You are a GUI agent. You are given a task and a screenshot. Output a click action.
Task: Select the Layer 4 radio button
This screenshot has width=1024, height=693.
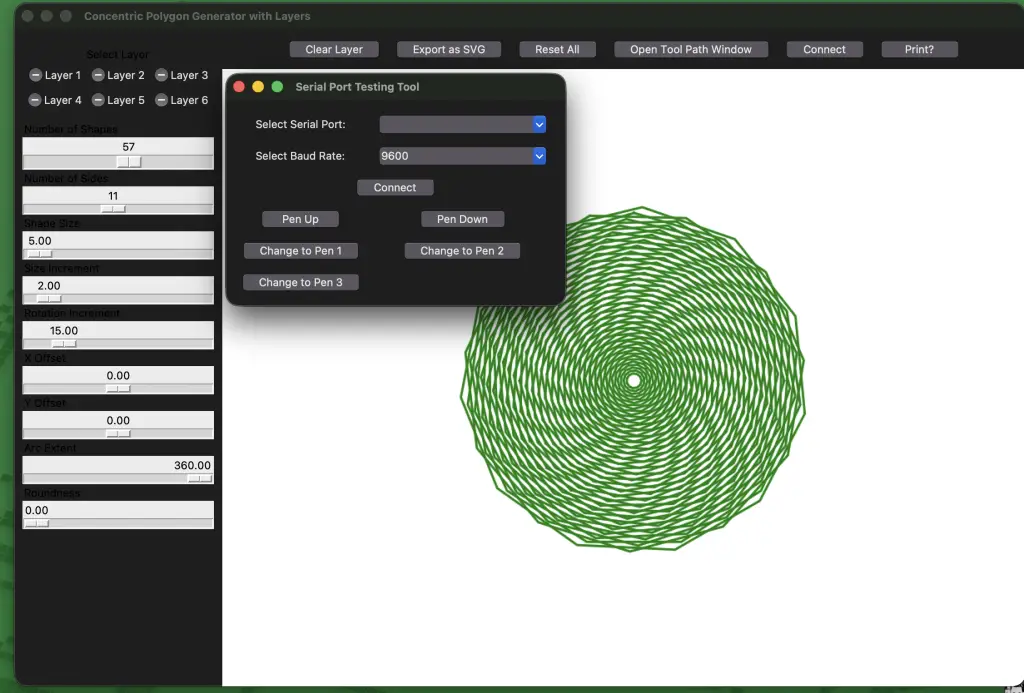coord(55,100)
